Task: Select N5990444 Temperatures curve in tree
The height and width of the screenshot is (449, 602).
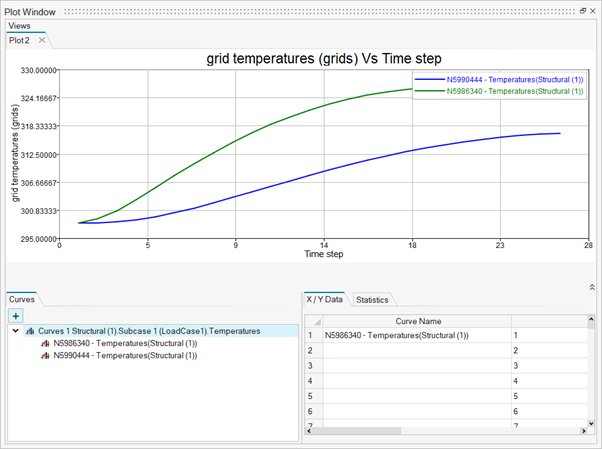Action: (x=124, y=355)
